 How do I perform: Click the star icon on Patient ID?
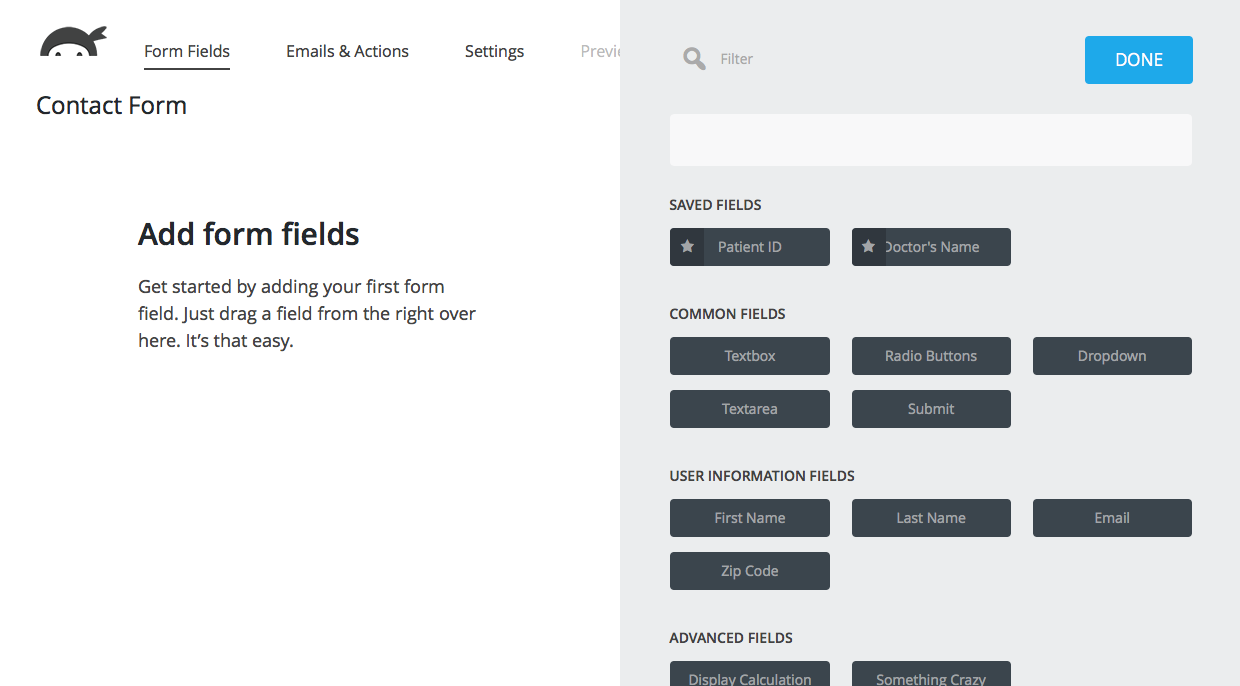click(687, 247)
